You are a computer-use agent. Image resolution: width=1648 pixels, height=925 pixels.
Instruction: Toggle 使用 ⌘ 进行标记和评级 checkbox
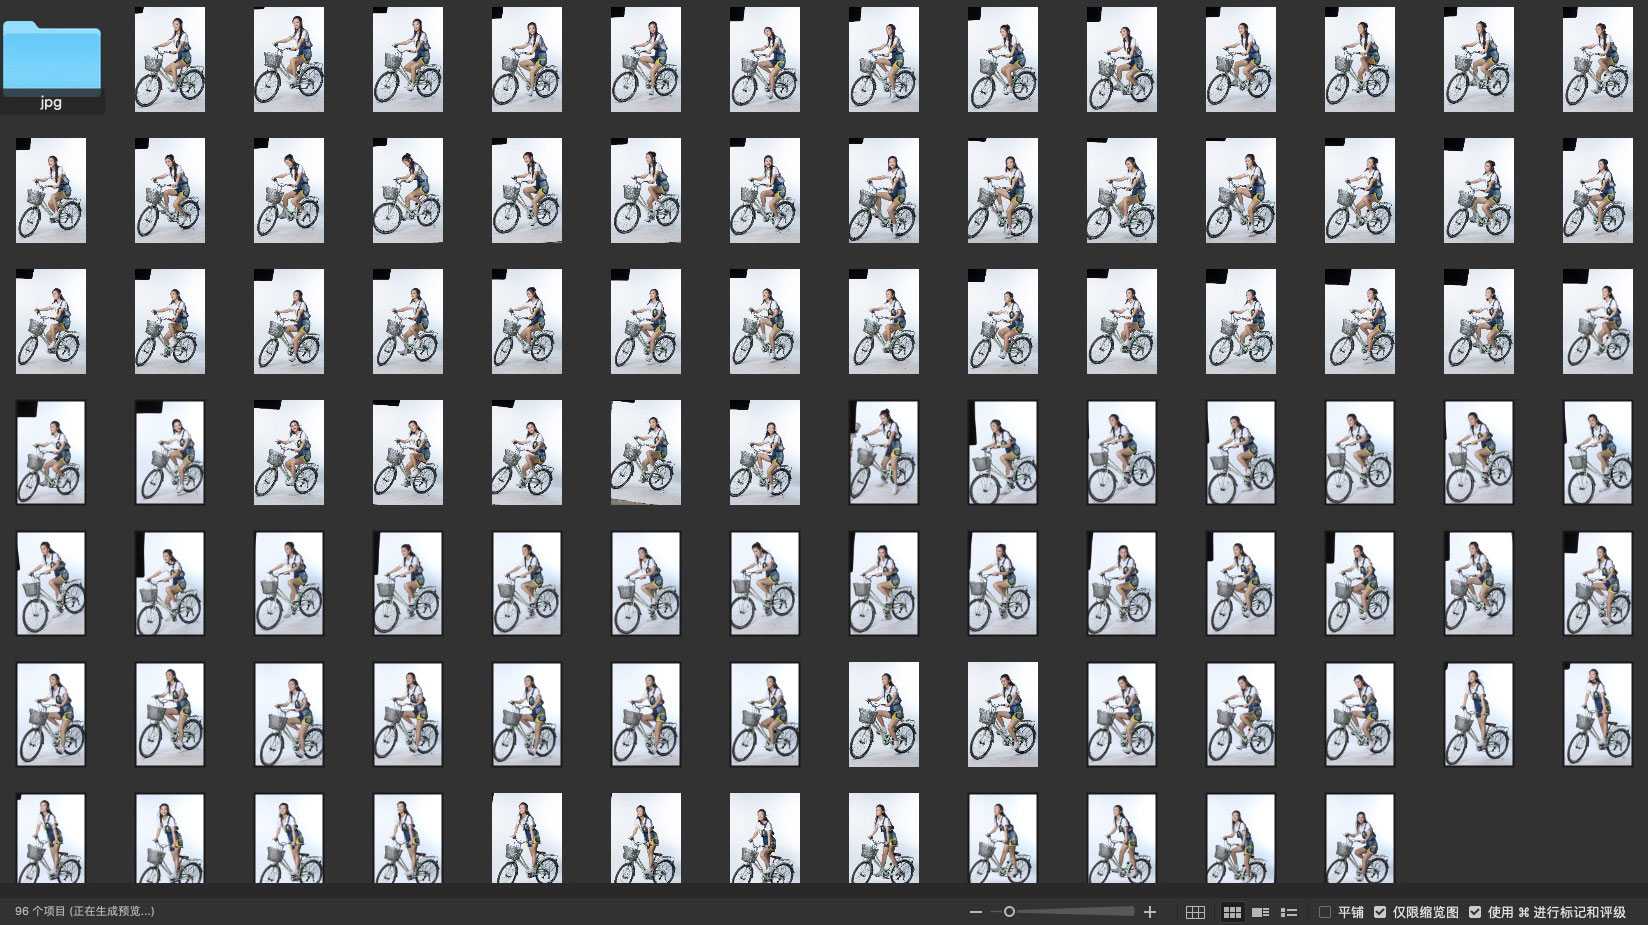coord(1475,912)
